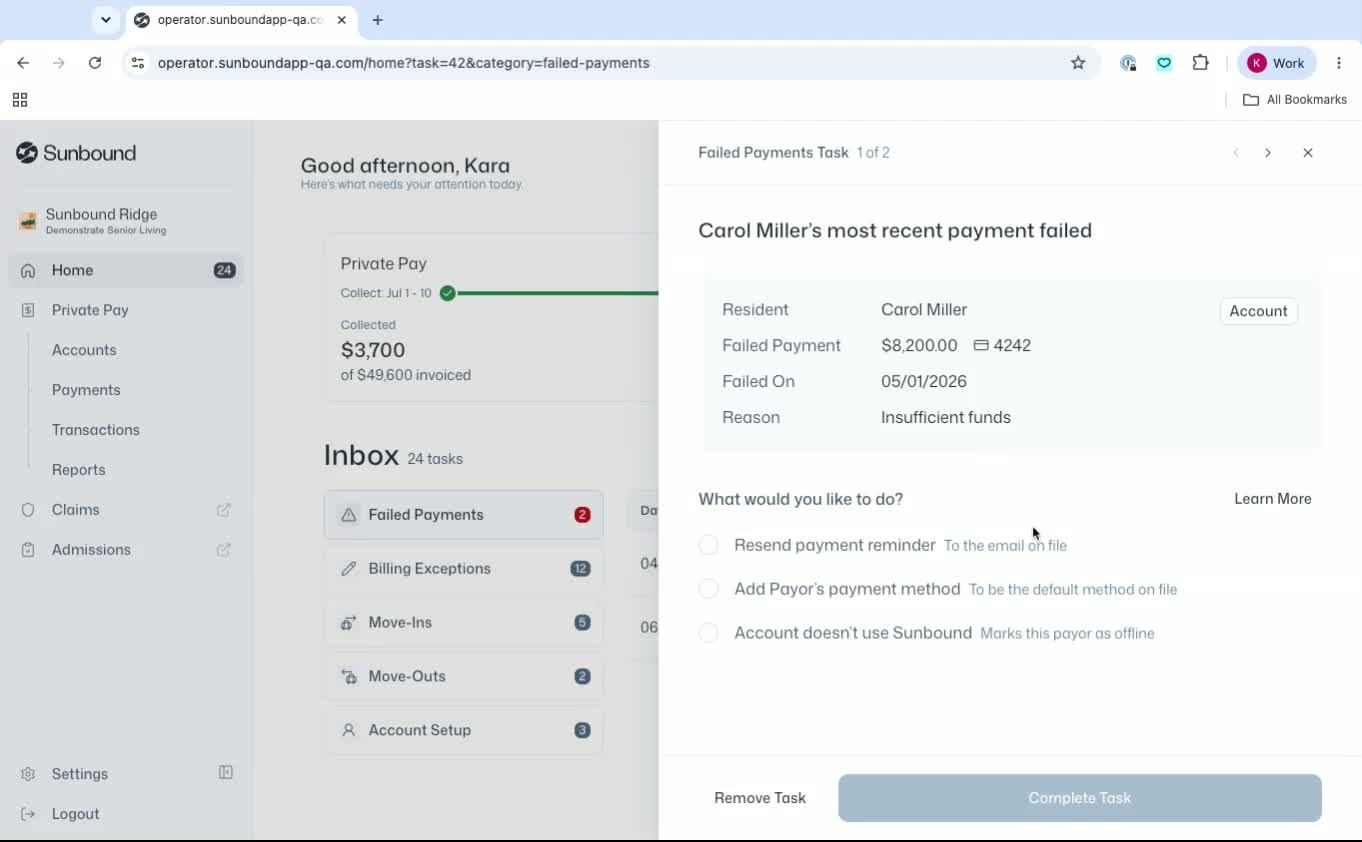Open browser extensions puzzle icon

tap(1201, 63)
